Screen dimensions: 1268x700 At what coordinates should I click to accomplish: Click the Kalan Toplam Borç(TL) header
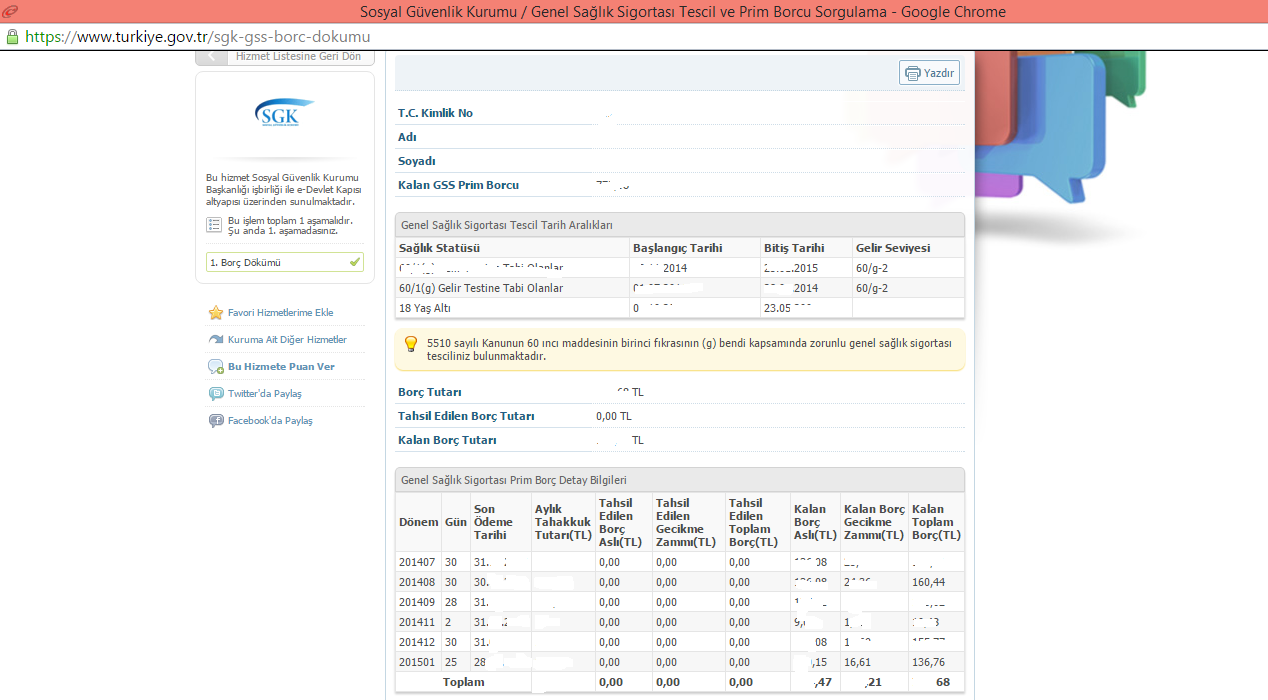pyautogui.click(x=936, y=522)
